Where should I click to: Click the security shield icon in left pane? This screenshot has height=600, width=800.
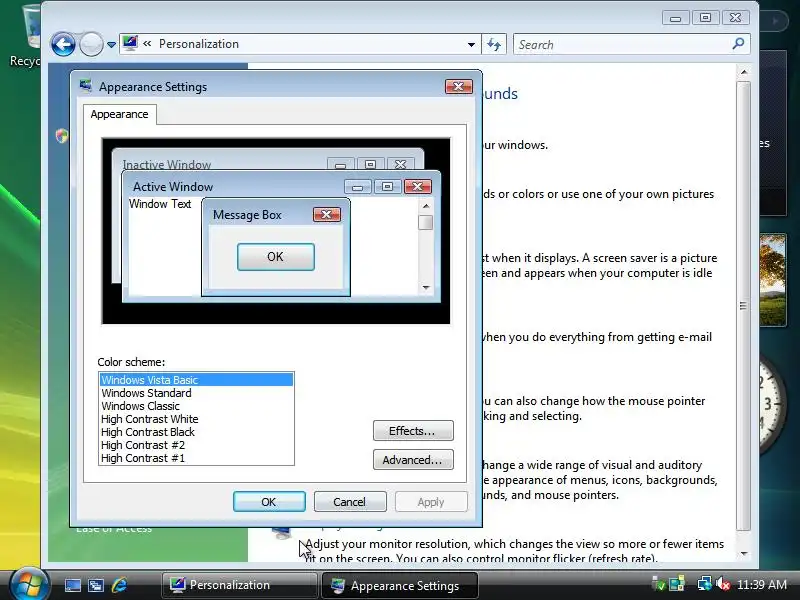pyautogui.click(x=62, y=136)
